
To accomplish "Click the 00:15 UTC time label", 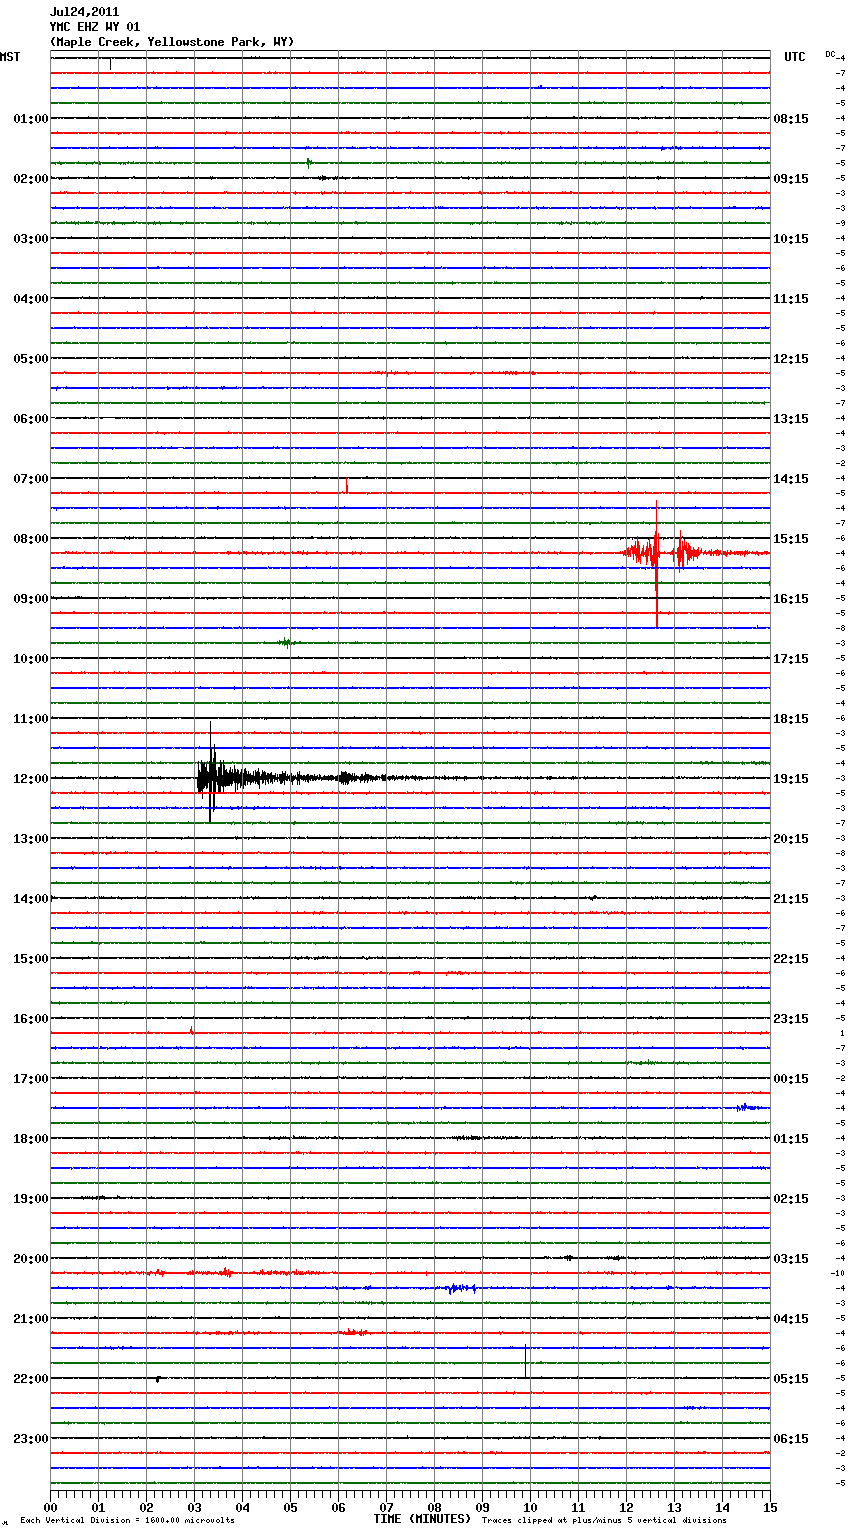I will pos(791,1079).
